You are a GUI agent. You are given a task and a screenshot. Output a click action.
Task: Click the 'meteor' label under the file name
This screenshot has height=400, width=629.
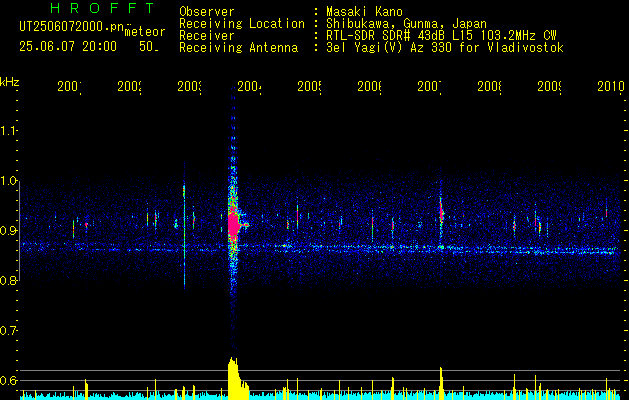point(145,32)
